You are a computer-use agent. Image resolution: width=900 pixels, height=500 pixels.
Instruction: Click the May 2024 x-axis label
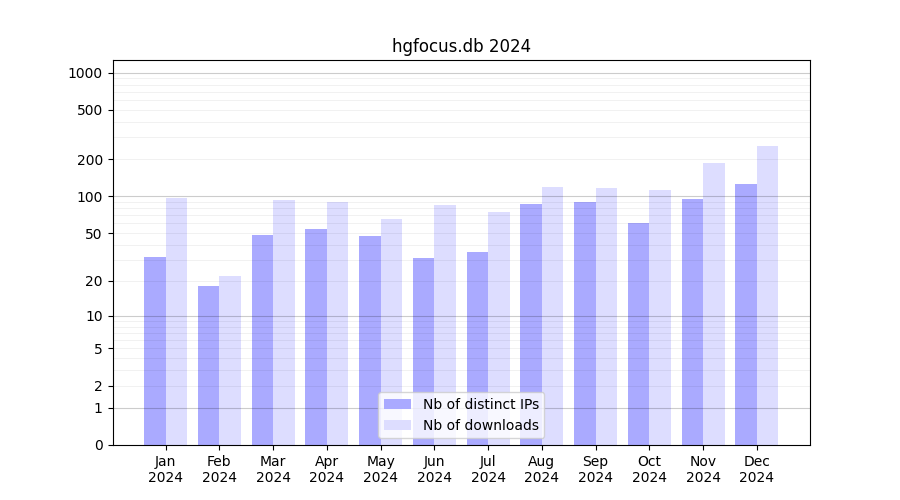point(381,469)
